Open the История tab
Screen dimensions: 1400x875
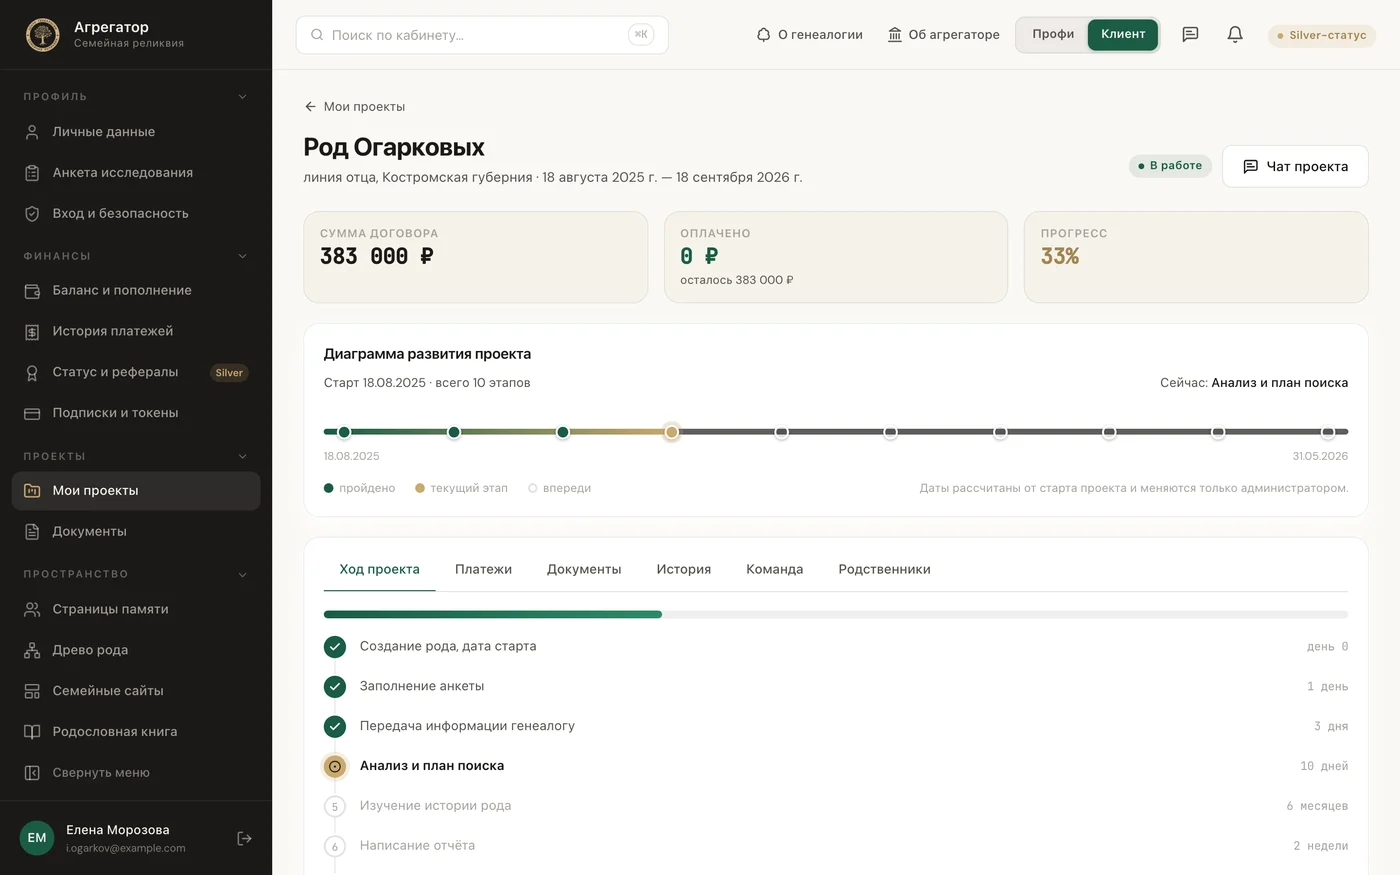tap(684, 570)
